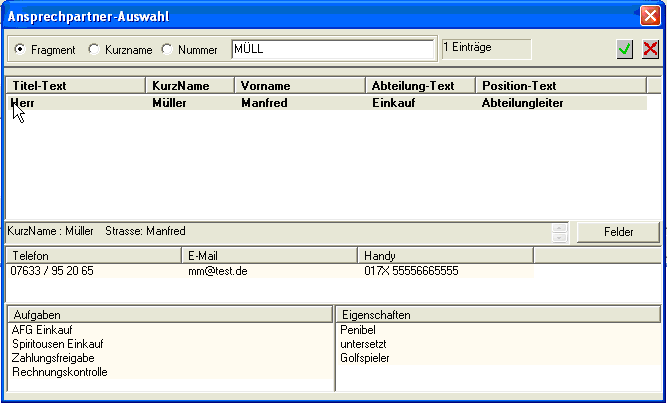The width and height of the screenshot is (667, 403).
Task: Click the Vorname column header
Action: (x=299, y=86)
